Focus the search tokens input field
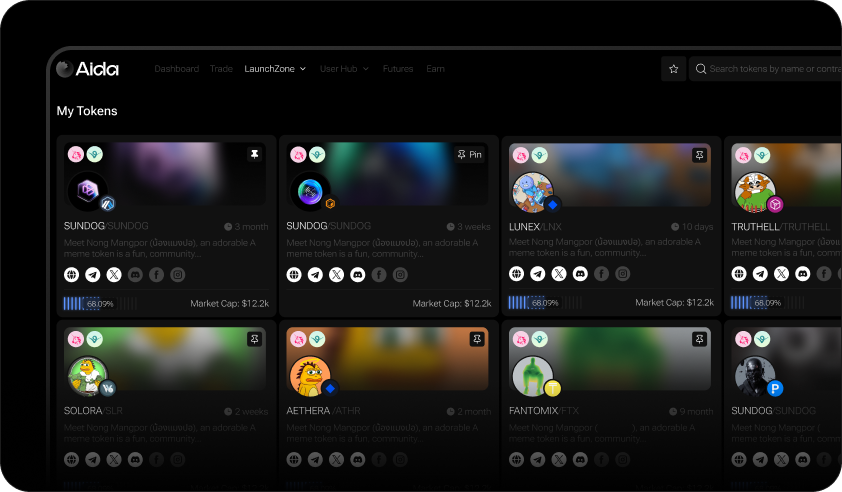Image resolution: width=842 pixels, height=492 pixels. coord(770,69)
